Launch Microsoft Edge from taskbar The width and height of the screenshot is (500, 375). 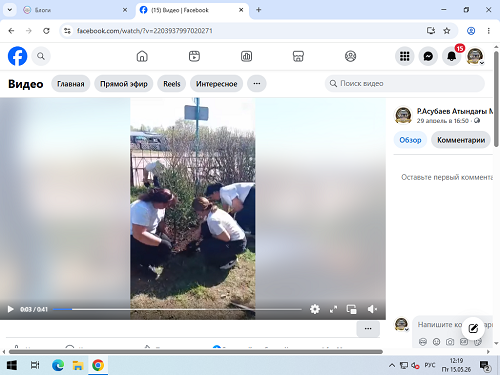(x=58, y=365)
